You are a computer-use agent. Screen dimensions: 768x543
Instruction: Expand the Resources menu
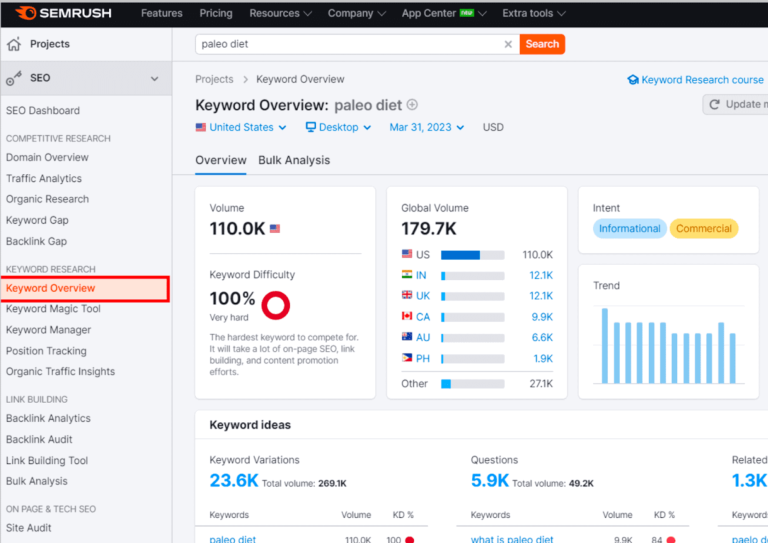(280, 13)
